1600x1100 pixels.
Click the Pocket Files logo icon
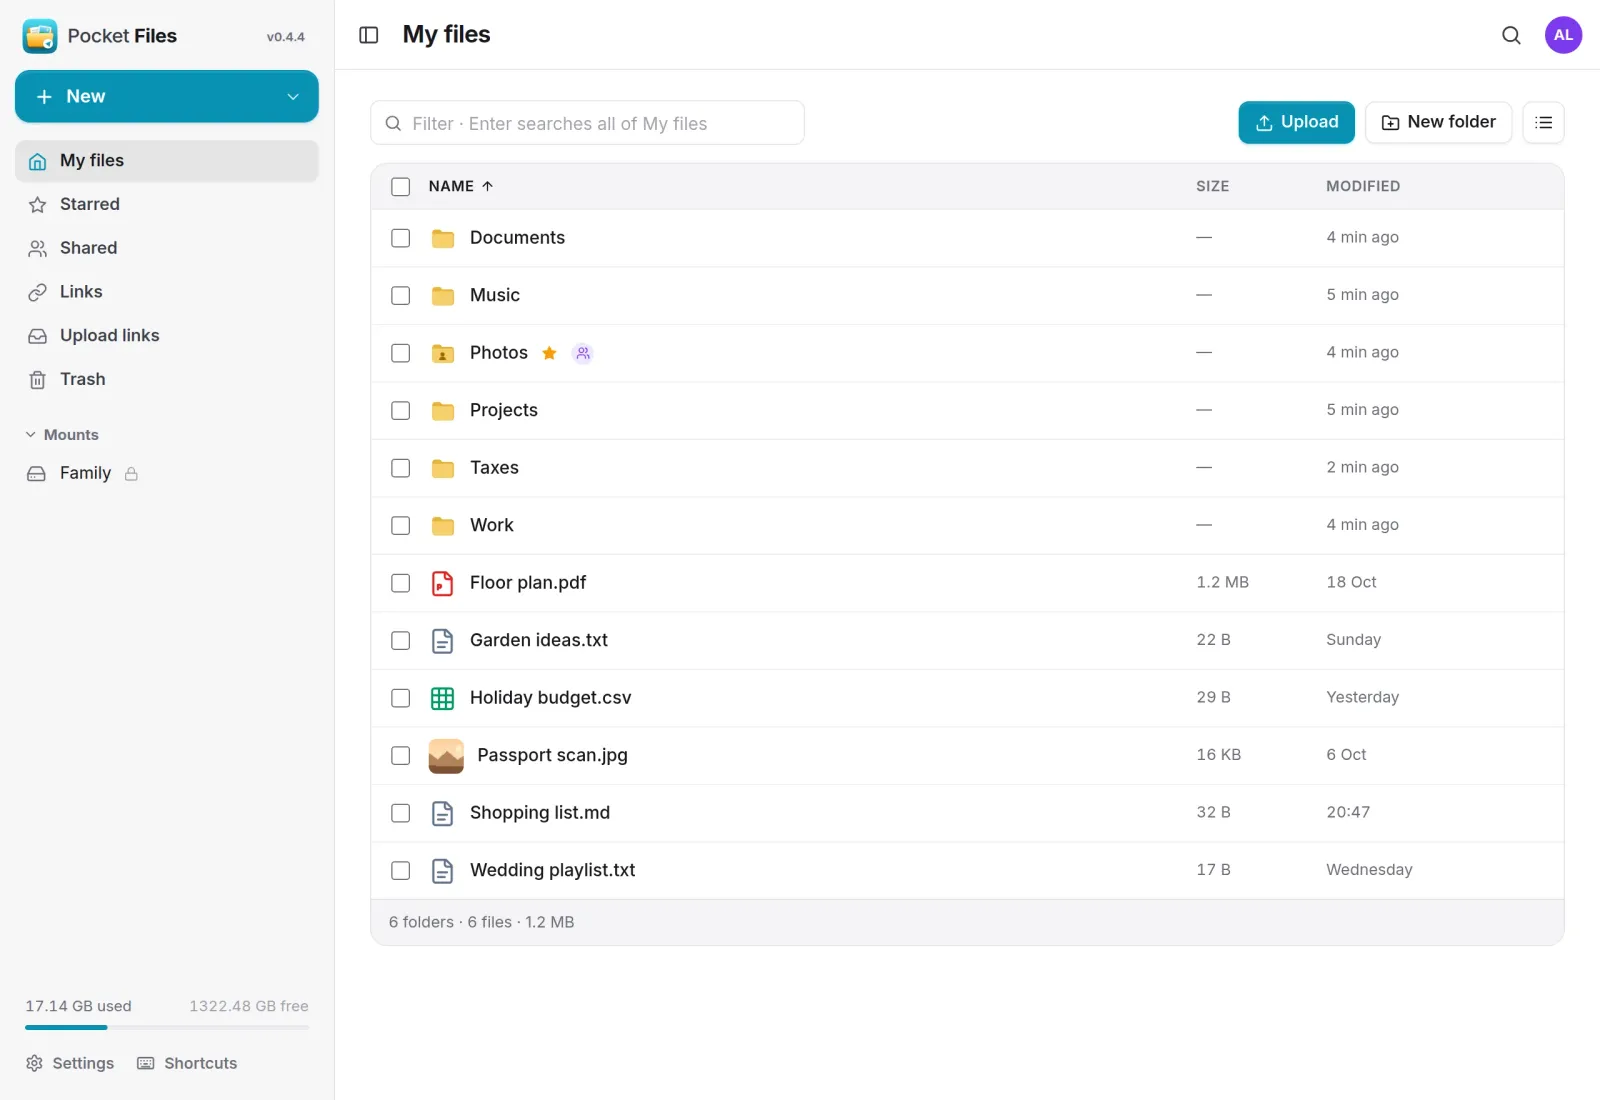40,36
